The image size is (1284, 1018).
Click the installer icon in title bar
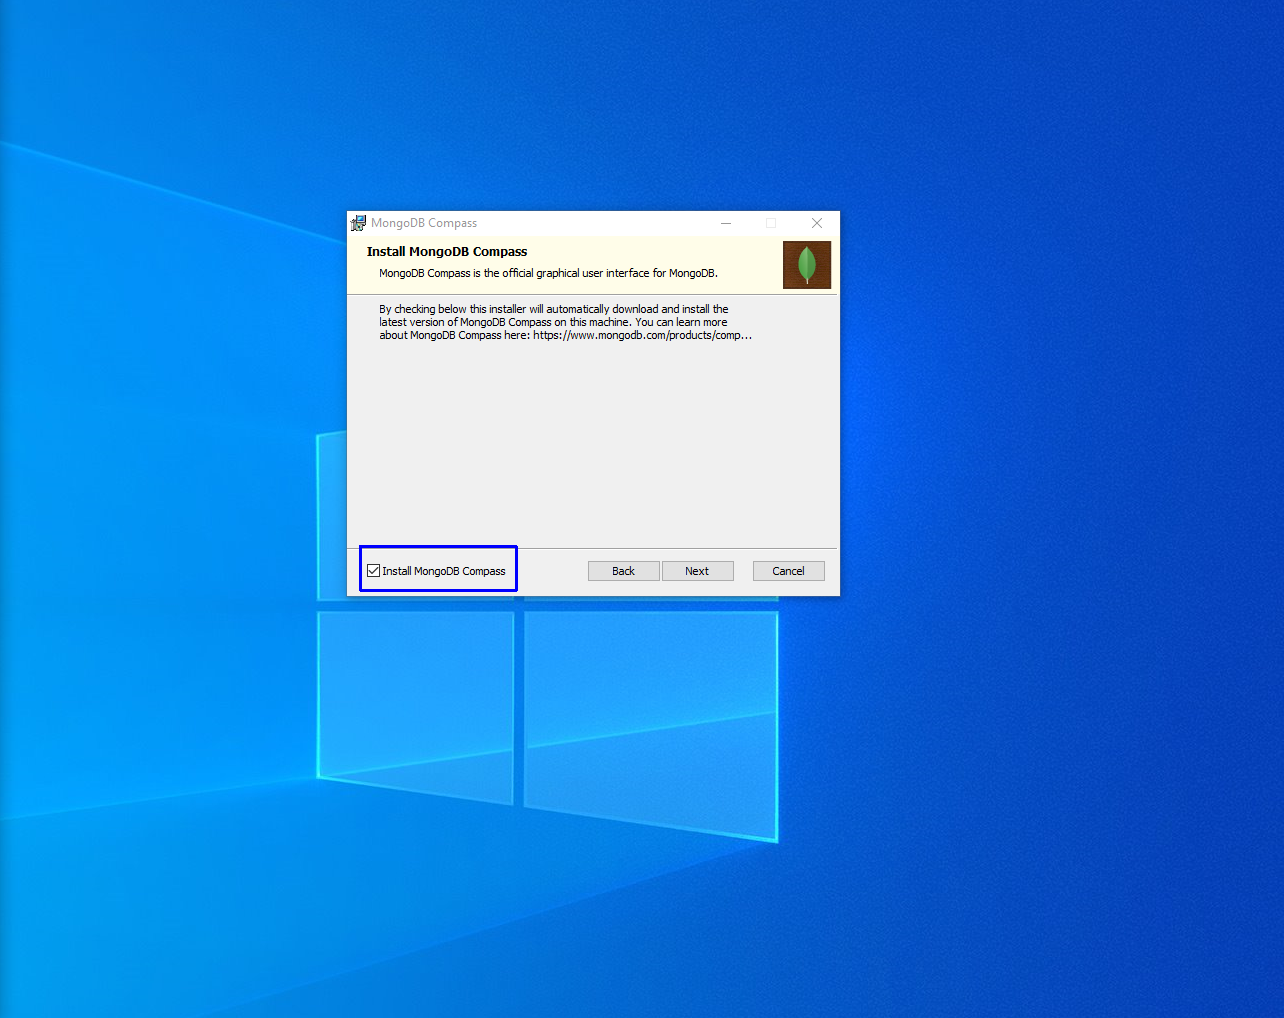(x=358, y=223)
